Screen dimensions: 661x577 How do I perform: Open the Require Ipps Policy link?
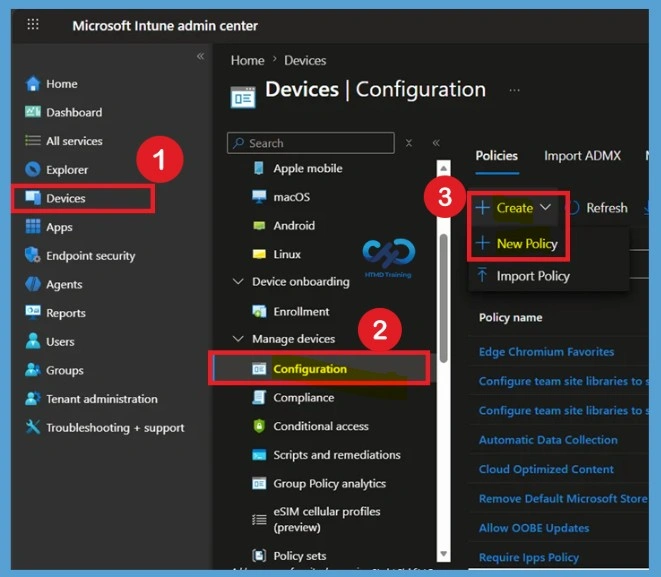[529, 558]
